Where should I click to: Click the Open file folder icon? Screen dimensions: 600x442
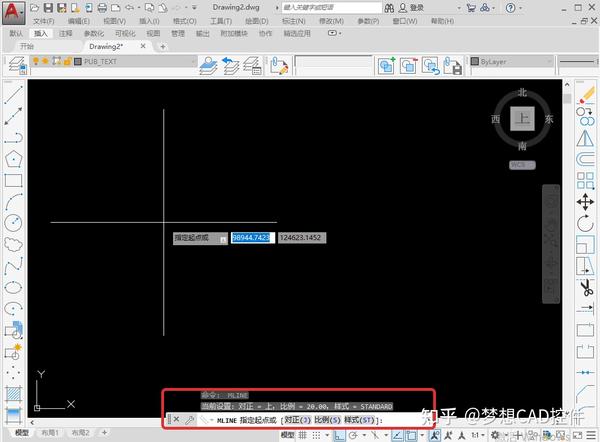(34, 8)
